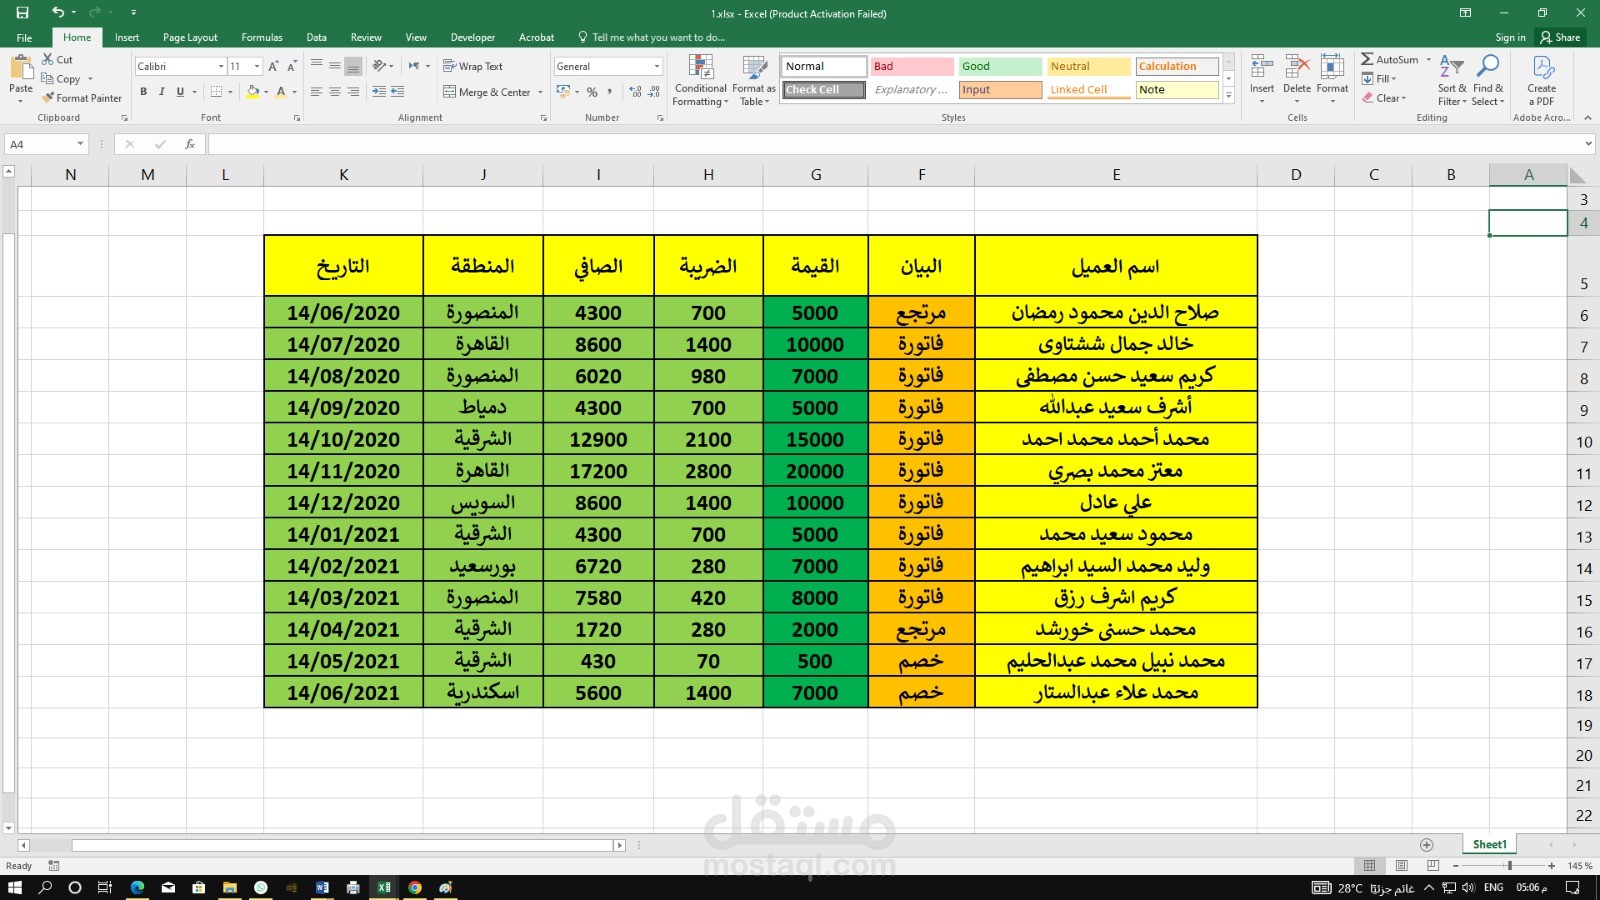Click the Share button
The height and width of the screenshot is (900, 1600).
[1560, 37]
